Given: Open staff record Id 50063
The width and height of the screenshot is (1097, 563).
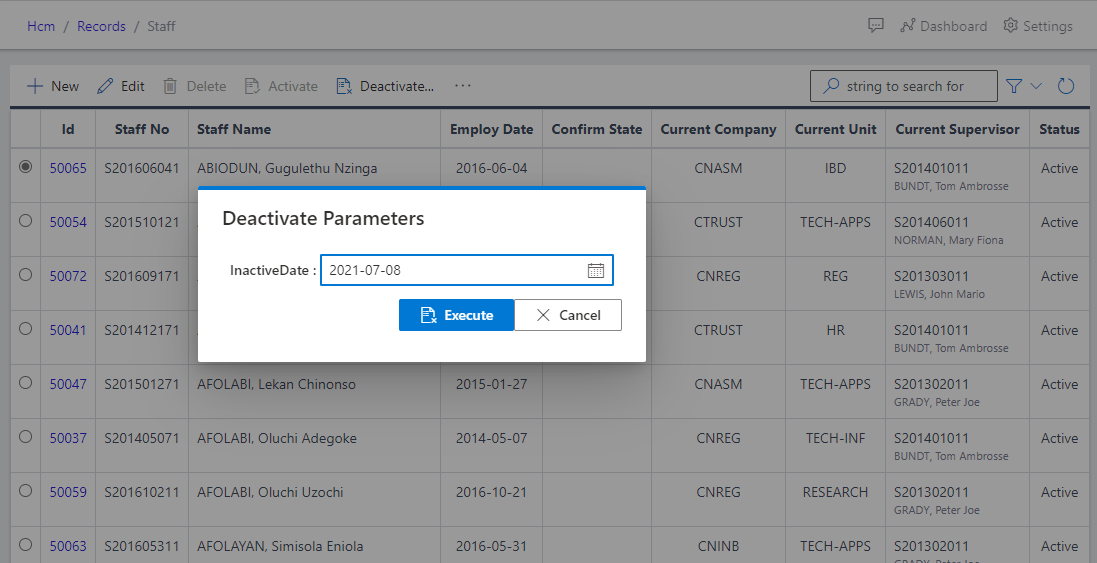Looking at the screenshot, I should [68, 546].
